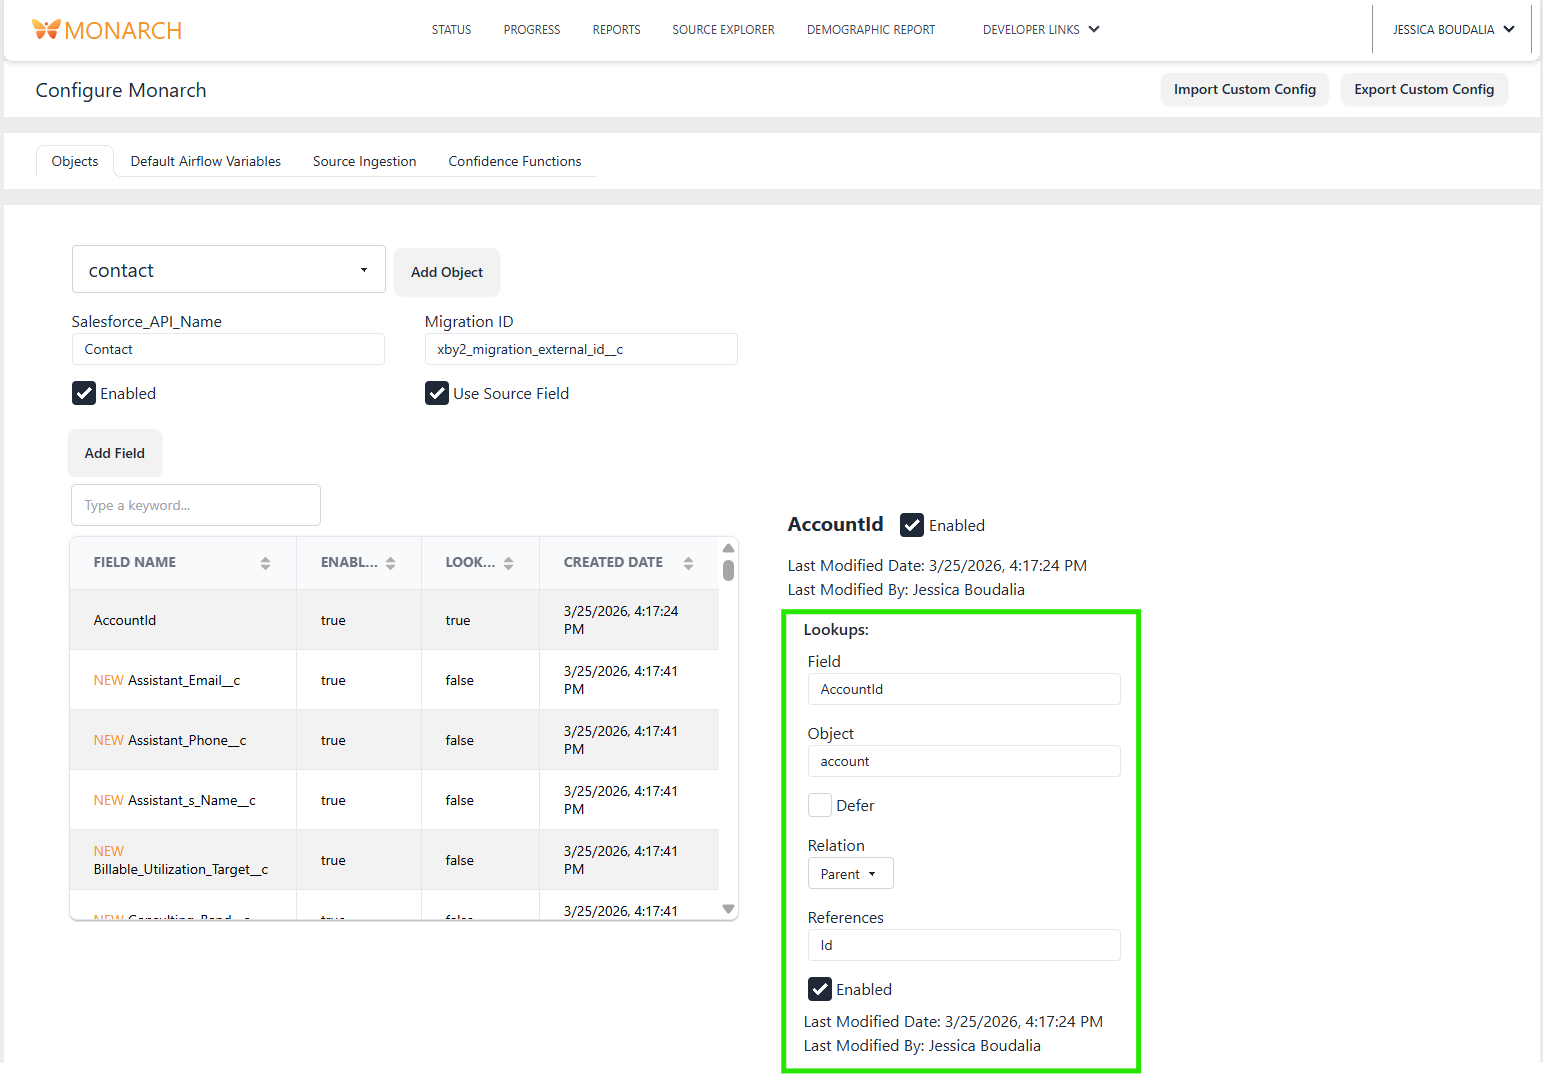
Task: Switch to the Confidence Functions tab
Action: coord(514,161)
